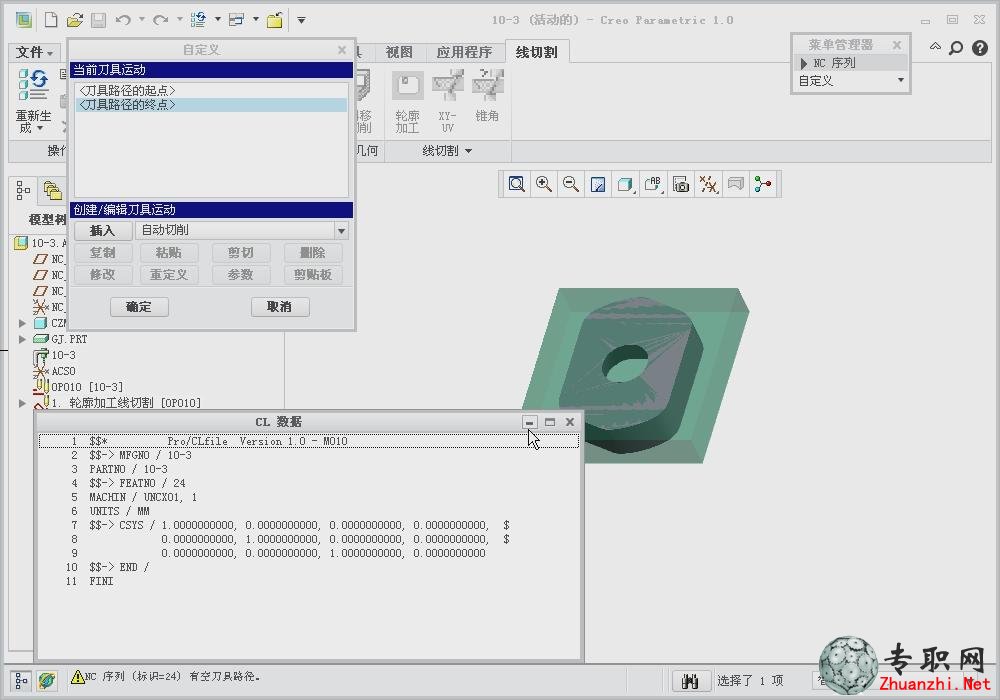Open a file with folder icon
Viewport: 1000px width, 700px height.
point(75,20)
